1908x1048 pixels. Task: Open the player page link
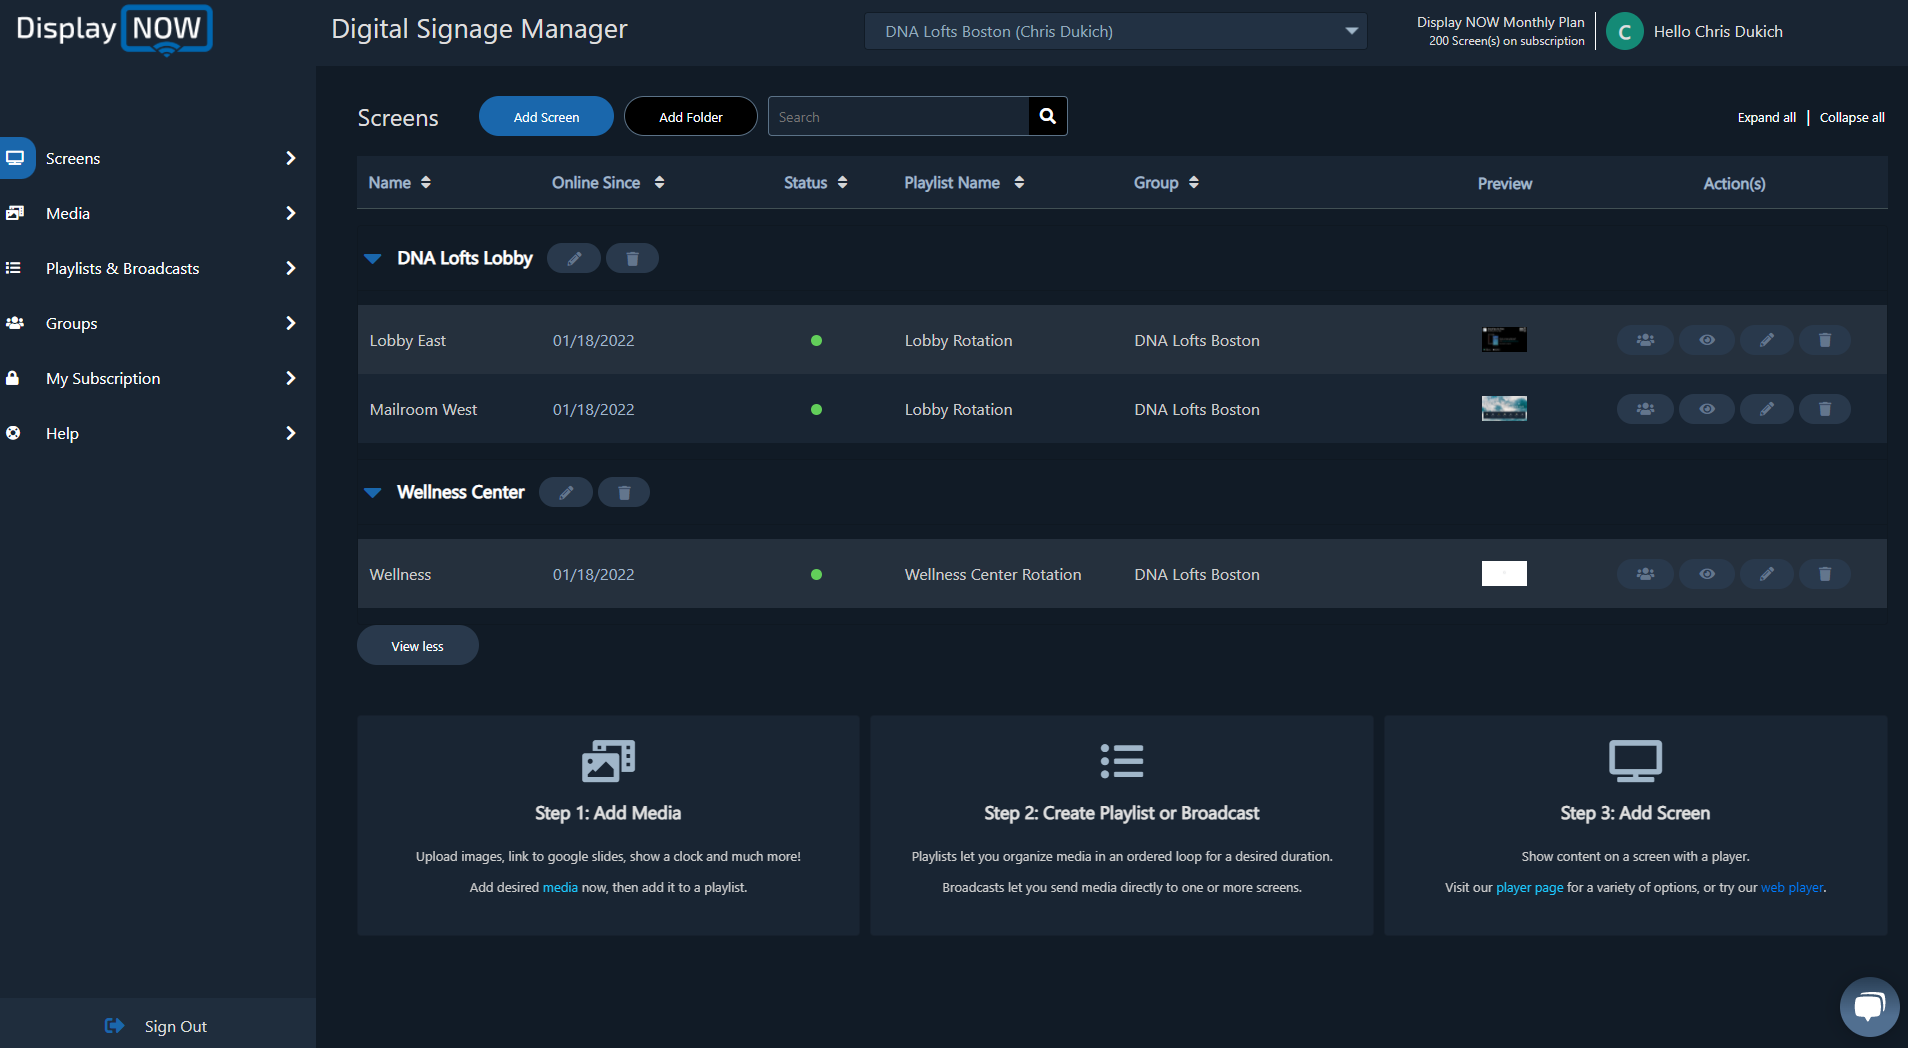coord(1529,887)
